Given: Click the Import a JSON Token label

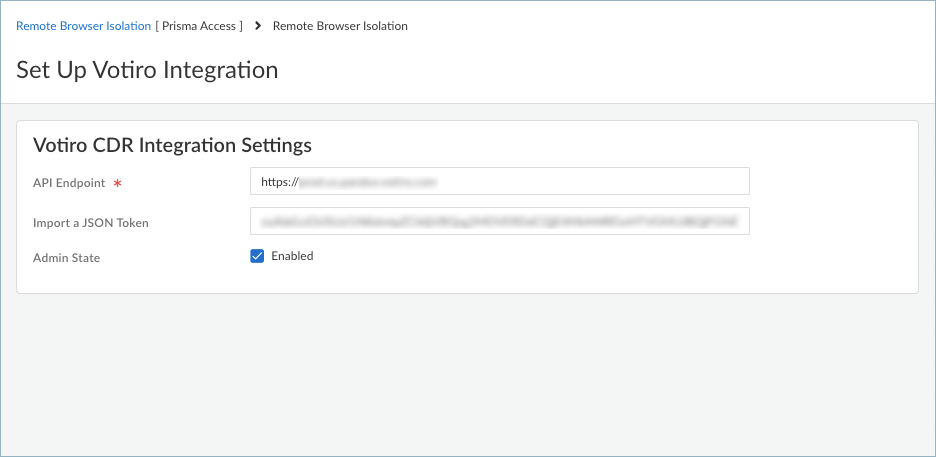Looking at the screenshot, I should coord(91,223).
